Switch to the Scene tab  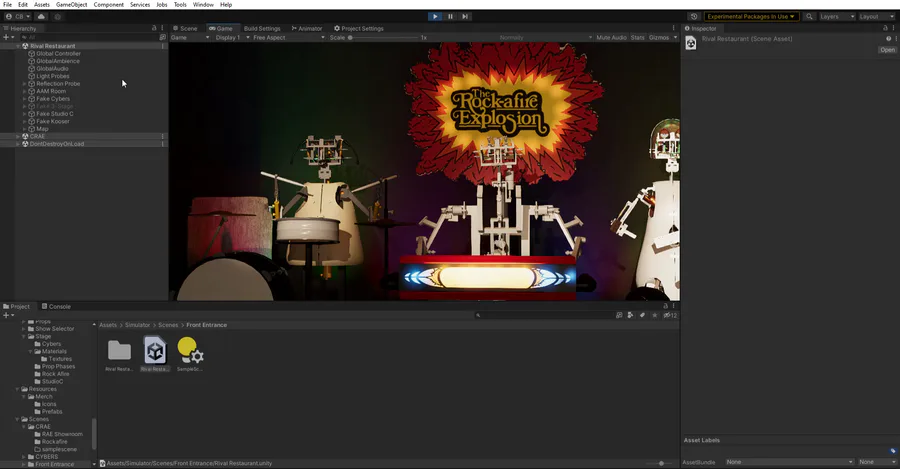tap(185, 28)
